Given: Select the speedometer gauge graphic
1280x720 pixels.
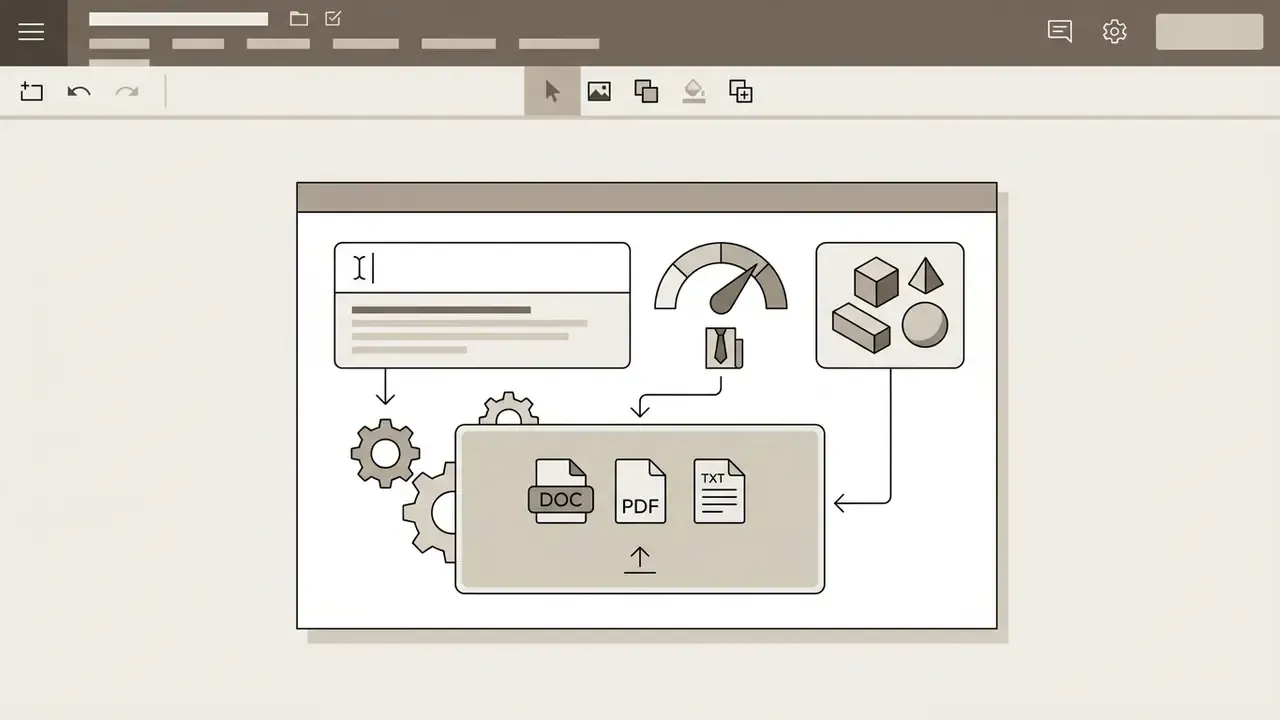Looking at the screenshot, I should (721, 277).
